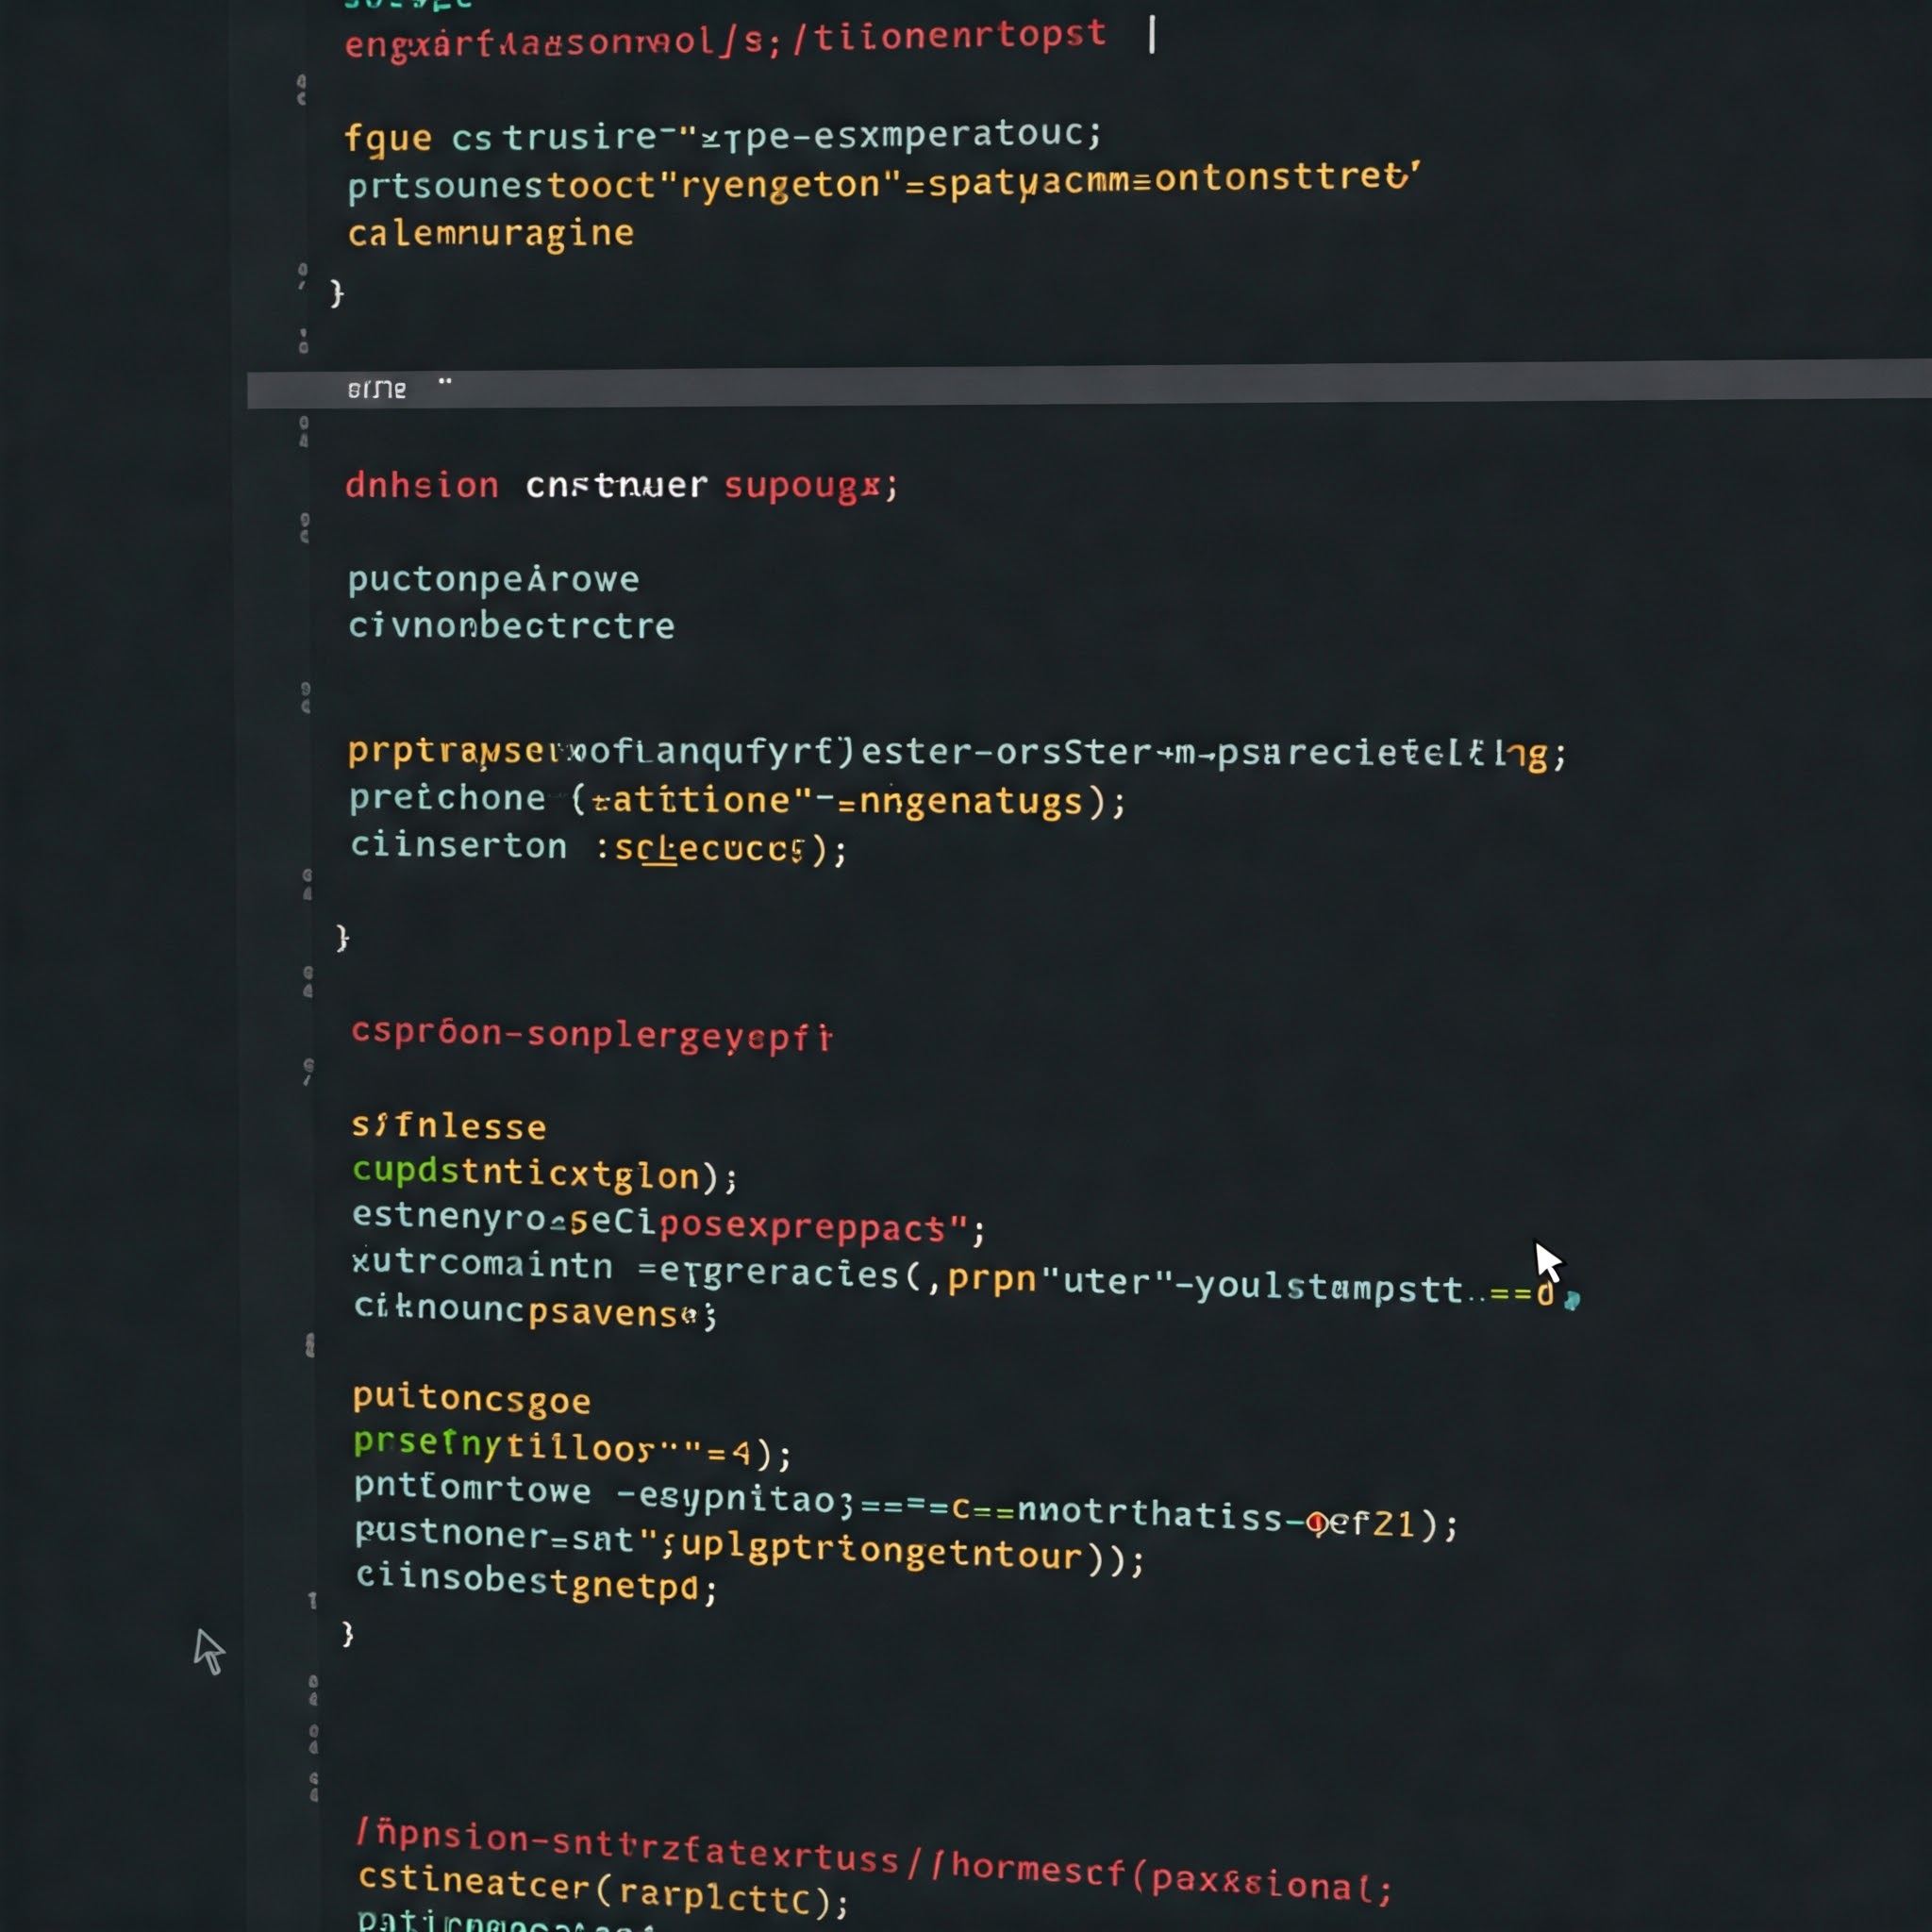The width and height of the screenshot is (1932, 1932).
Task: Click the text cursor after 'tiionenrtopst'
Action: click(1152, 35)
